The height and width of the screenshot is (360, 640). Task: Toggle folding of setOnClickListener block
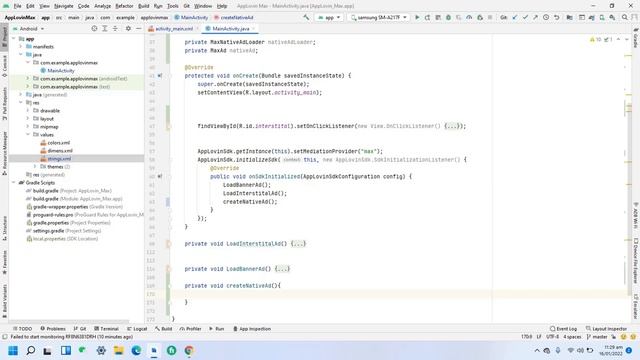click(168, 126)
